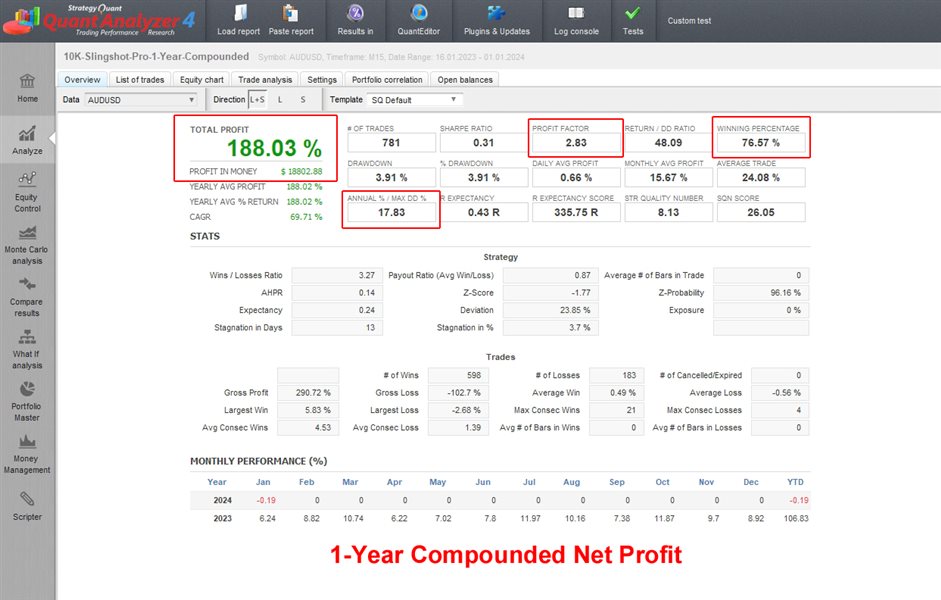
Task: Click the Stagnation in Days value 13
Action: [337, 328]
